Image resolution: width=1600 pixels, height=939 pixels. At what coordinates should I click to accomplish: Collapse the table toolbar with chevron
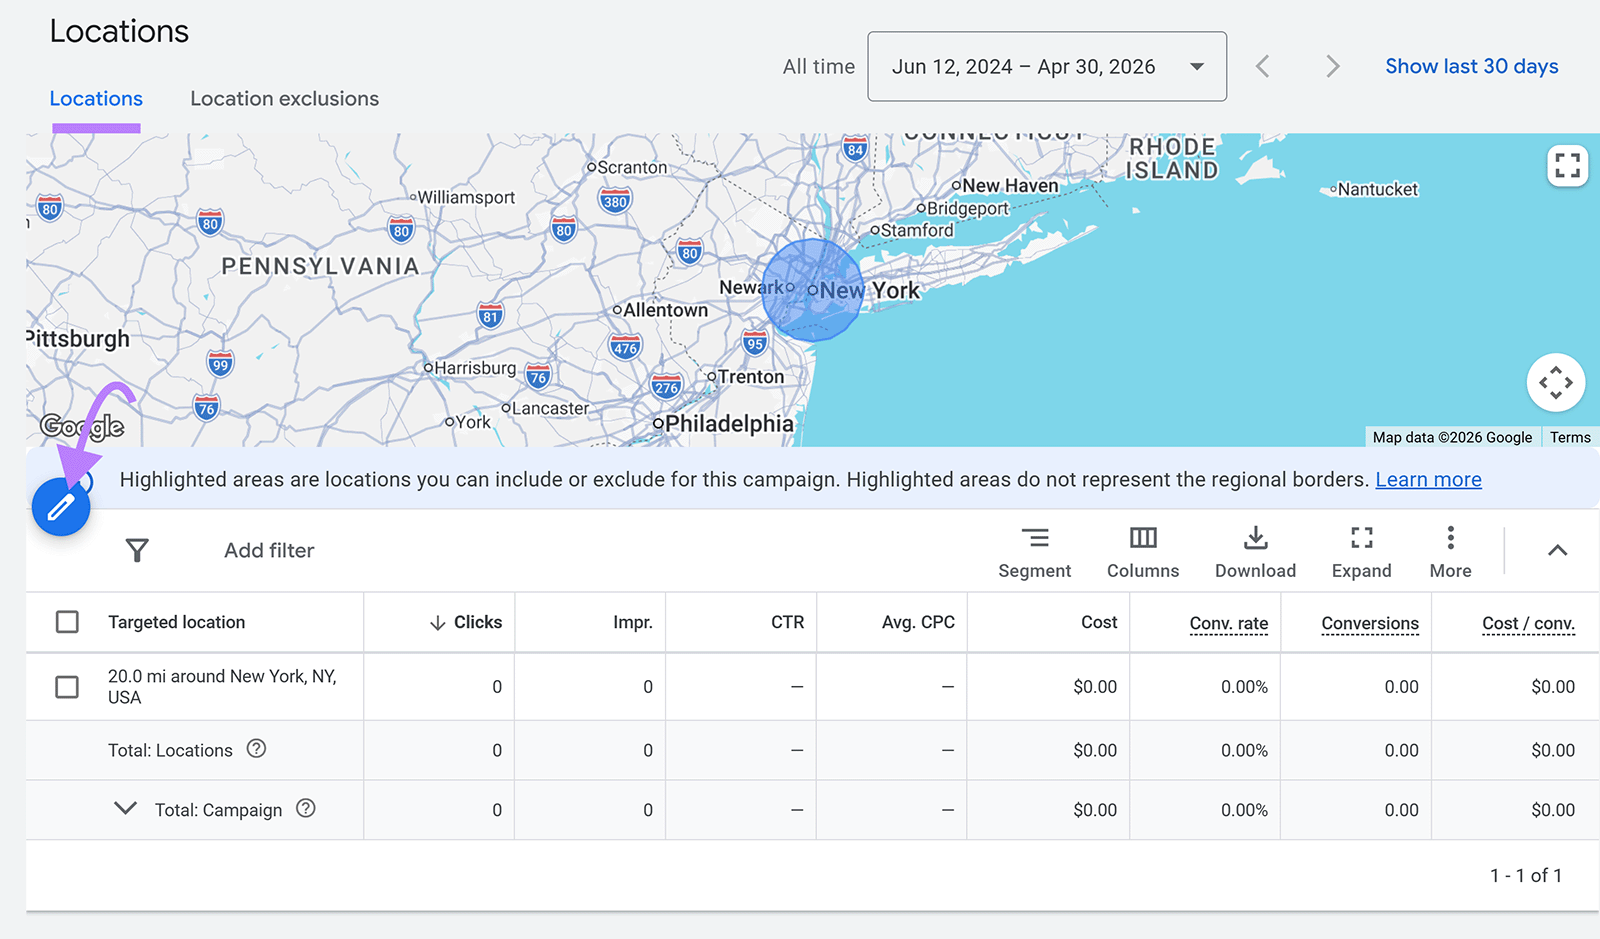[x=1557, y=550]
